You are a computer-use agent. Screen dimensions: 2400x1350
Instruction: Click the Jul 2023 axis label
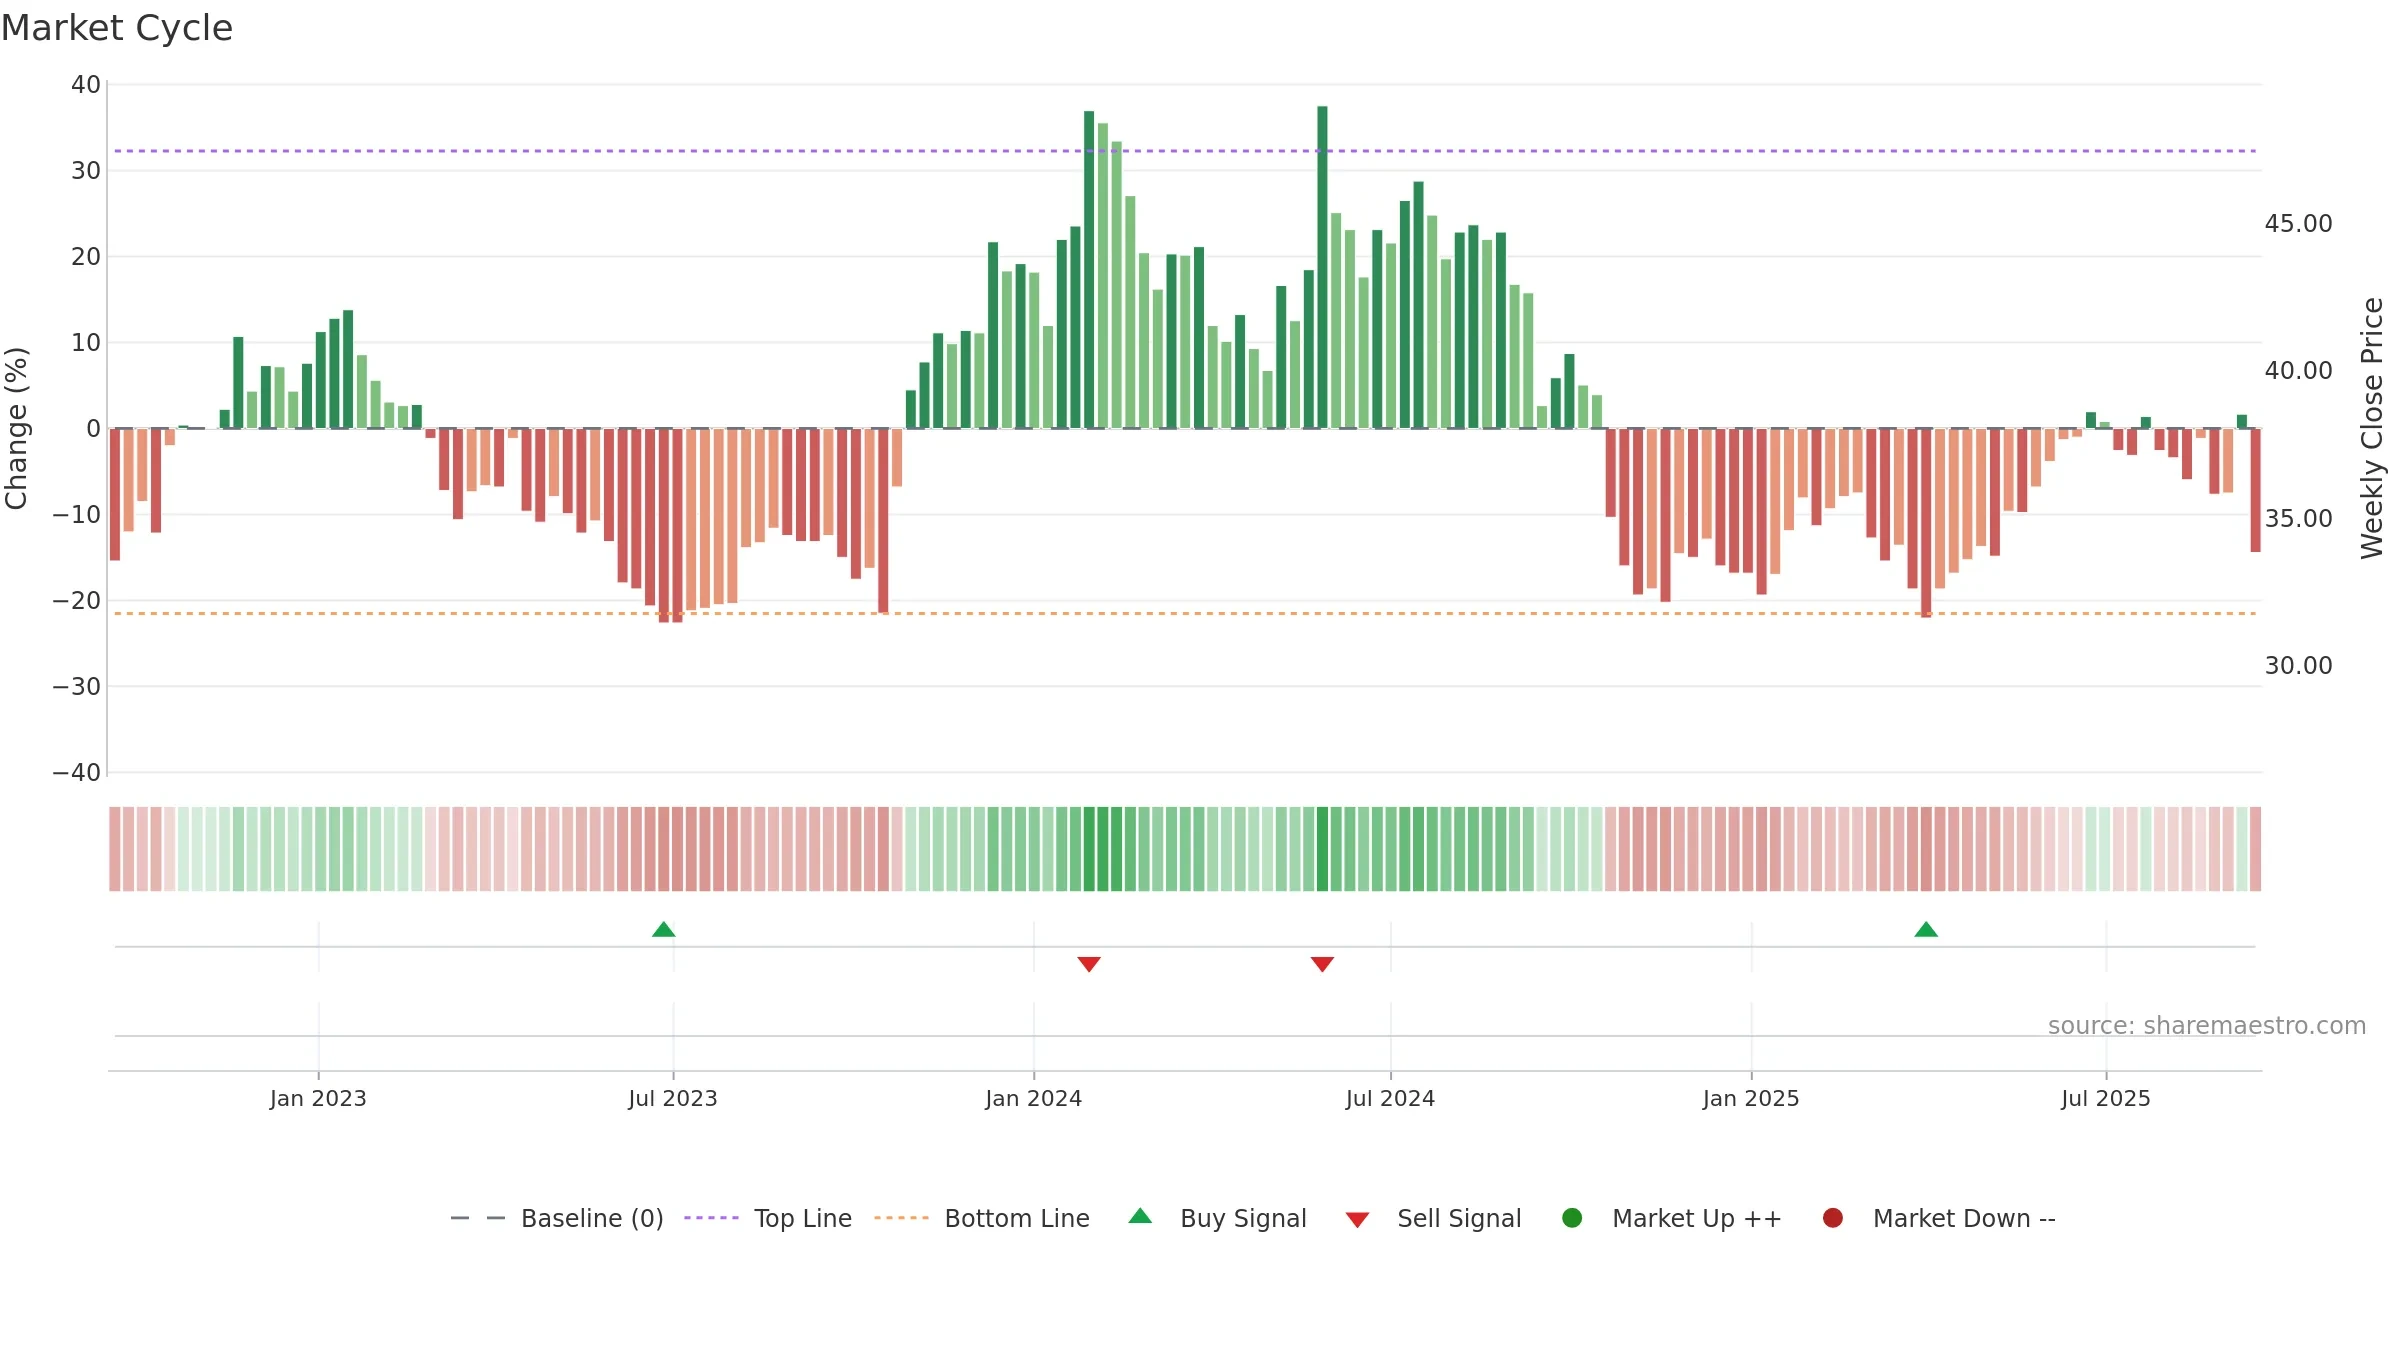pyautogui.click(x=673, y=1099)
